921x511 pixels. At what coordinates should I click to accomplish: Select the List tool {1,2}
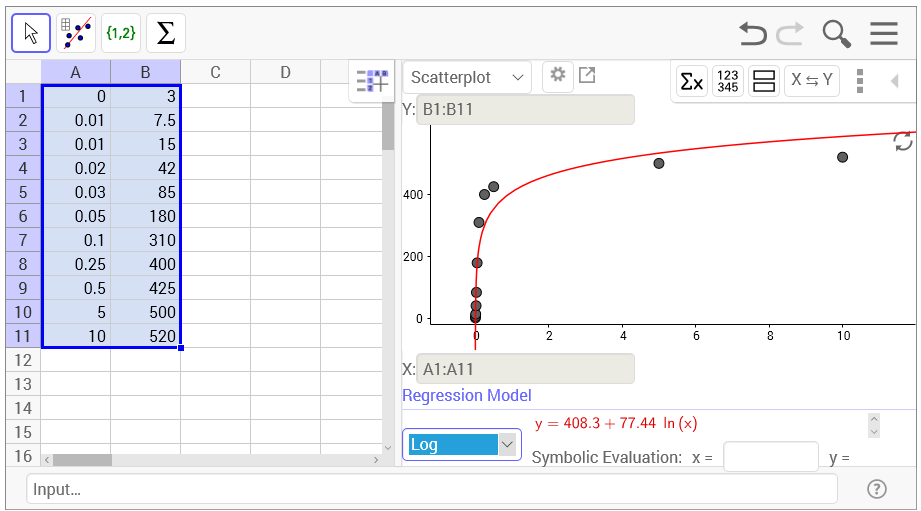pos(121,33)
